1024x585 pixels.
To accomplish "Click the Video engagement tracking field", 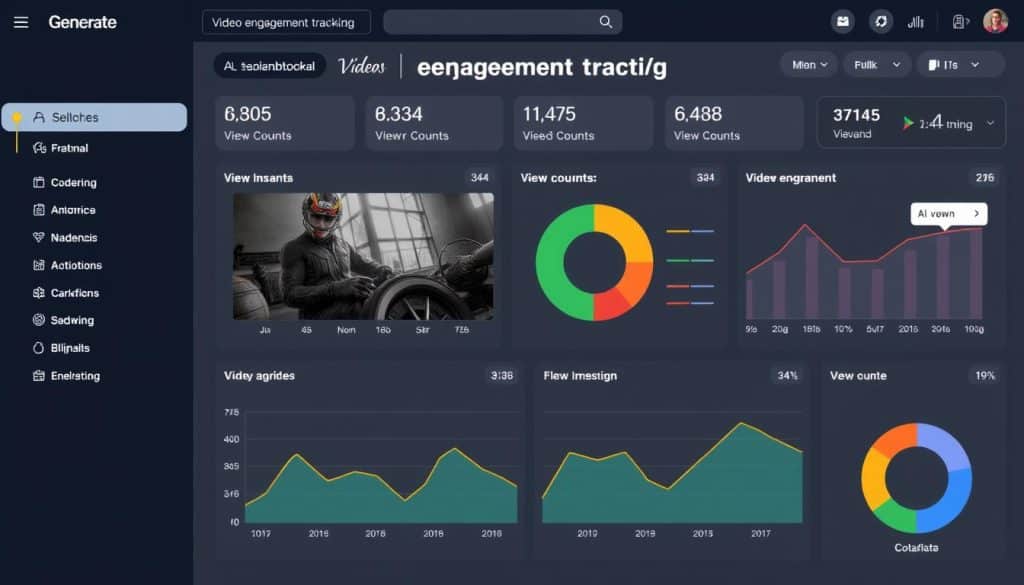I will [287, 22].
